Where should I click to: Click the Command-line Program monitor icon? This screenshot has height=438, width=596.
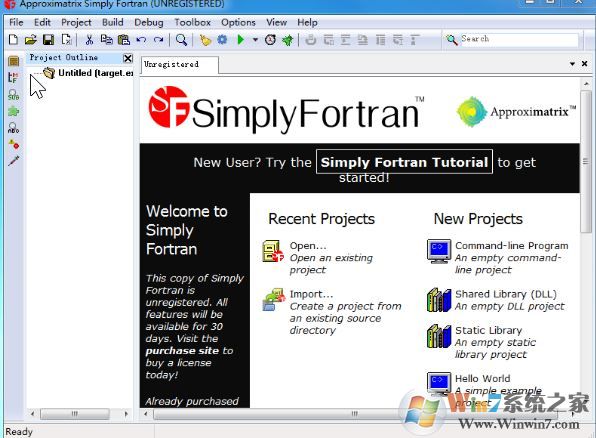click(x=439, y=251)
